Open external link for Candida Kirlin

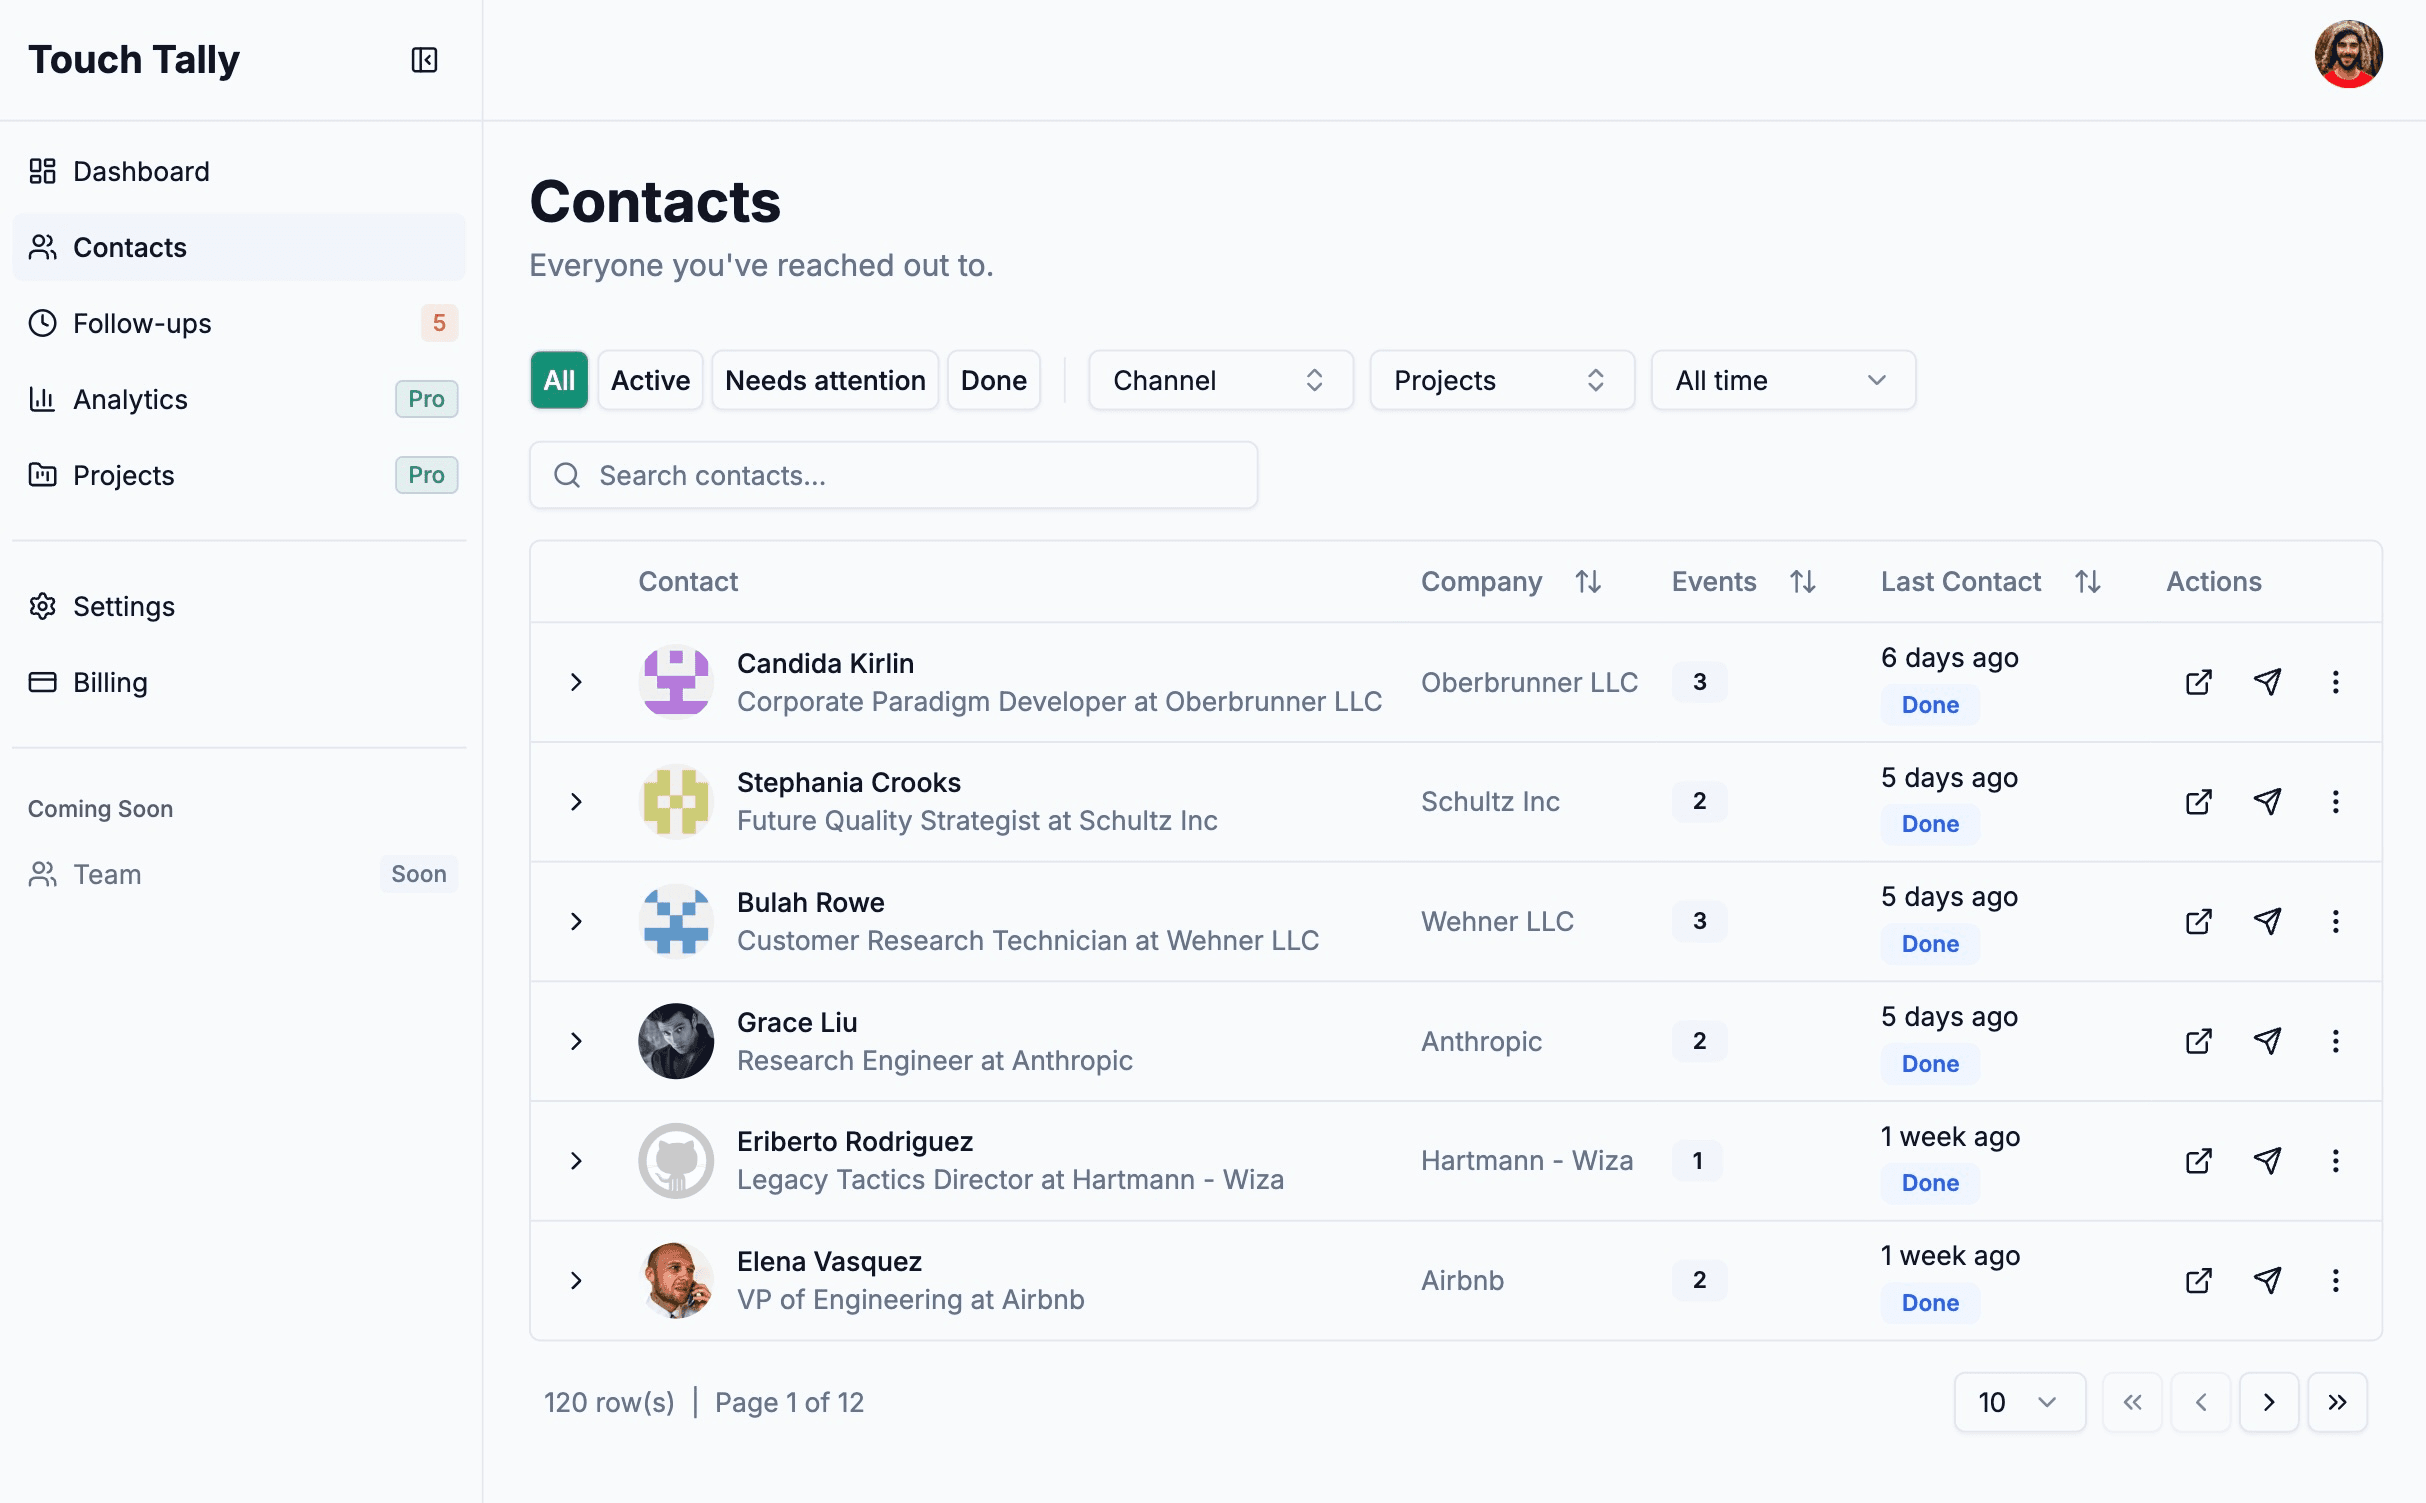[2198, 682]
